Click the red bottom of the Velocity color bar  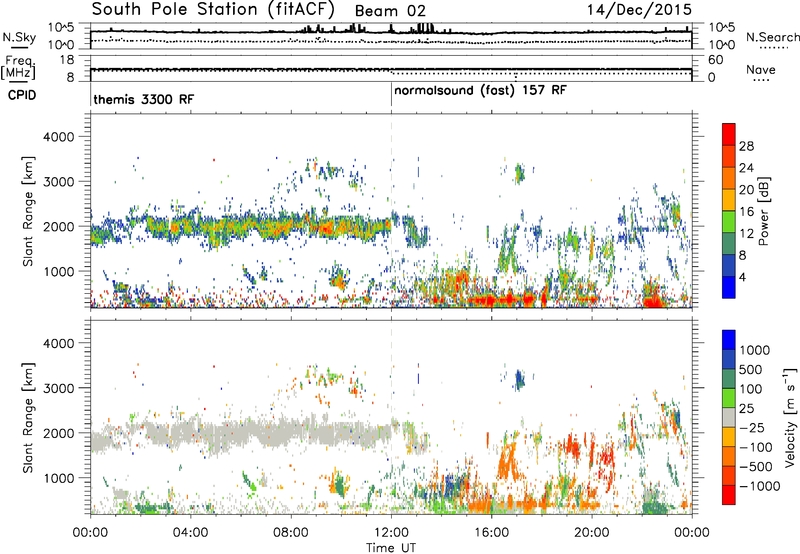pos(729,495)
